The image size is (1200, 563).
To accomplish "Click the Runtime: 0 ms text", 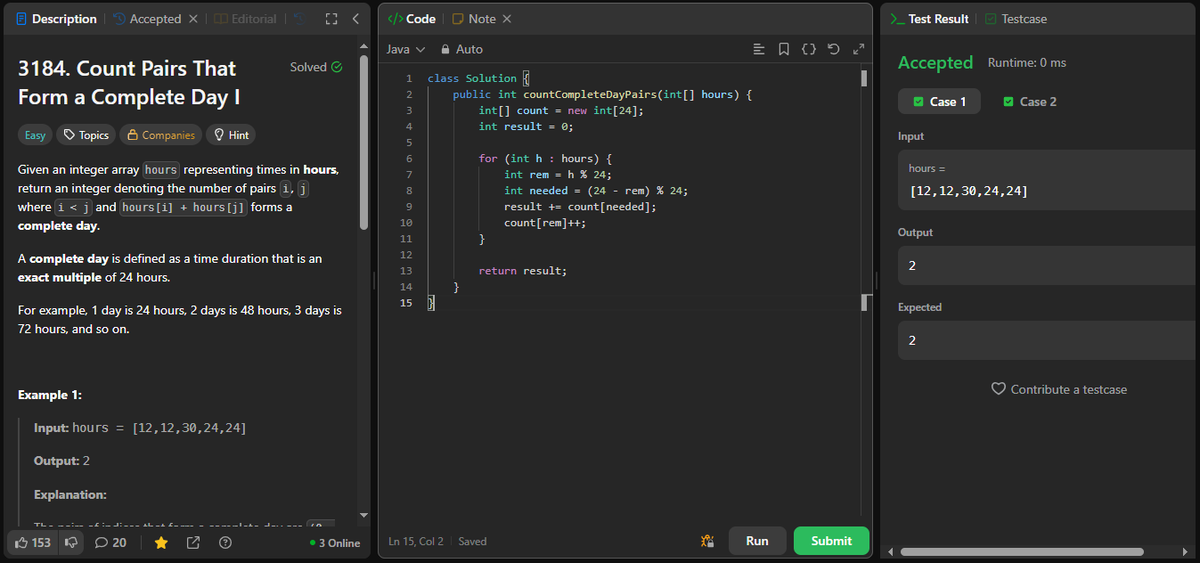I will [1027, 63].
